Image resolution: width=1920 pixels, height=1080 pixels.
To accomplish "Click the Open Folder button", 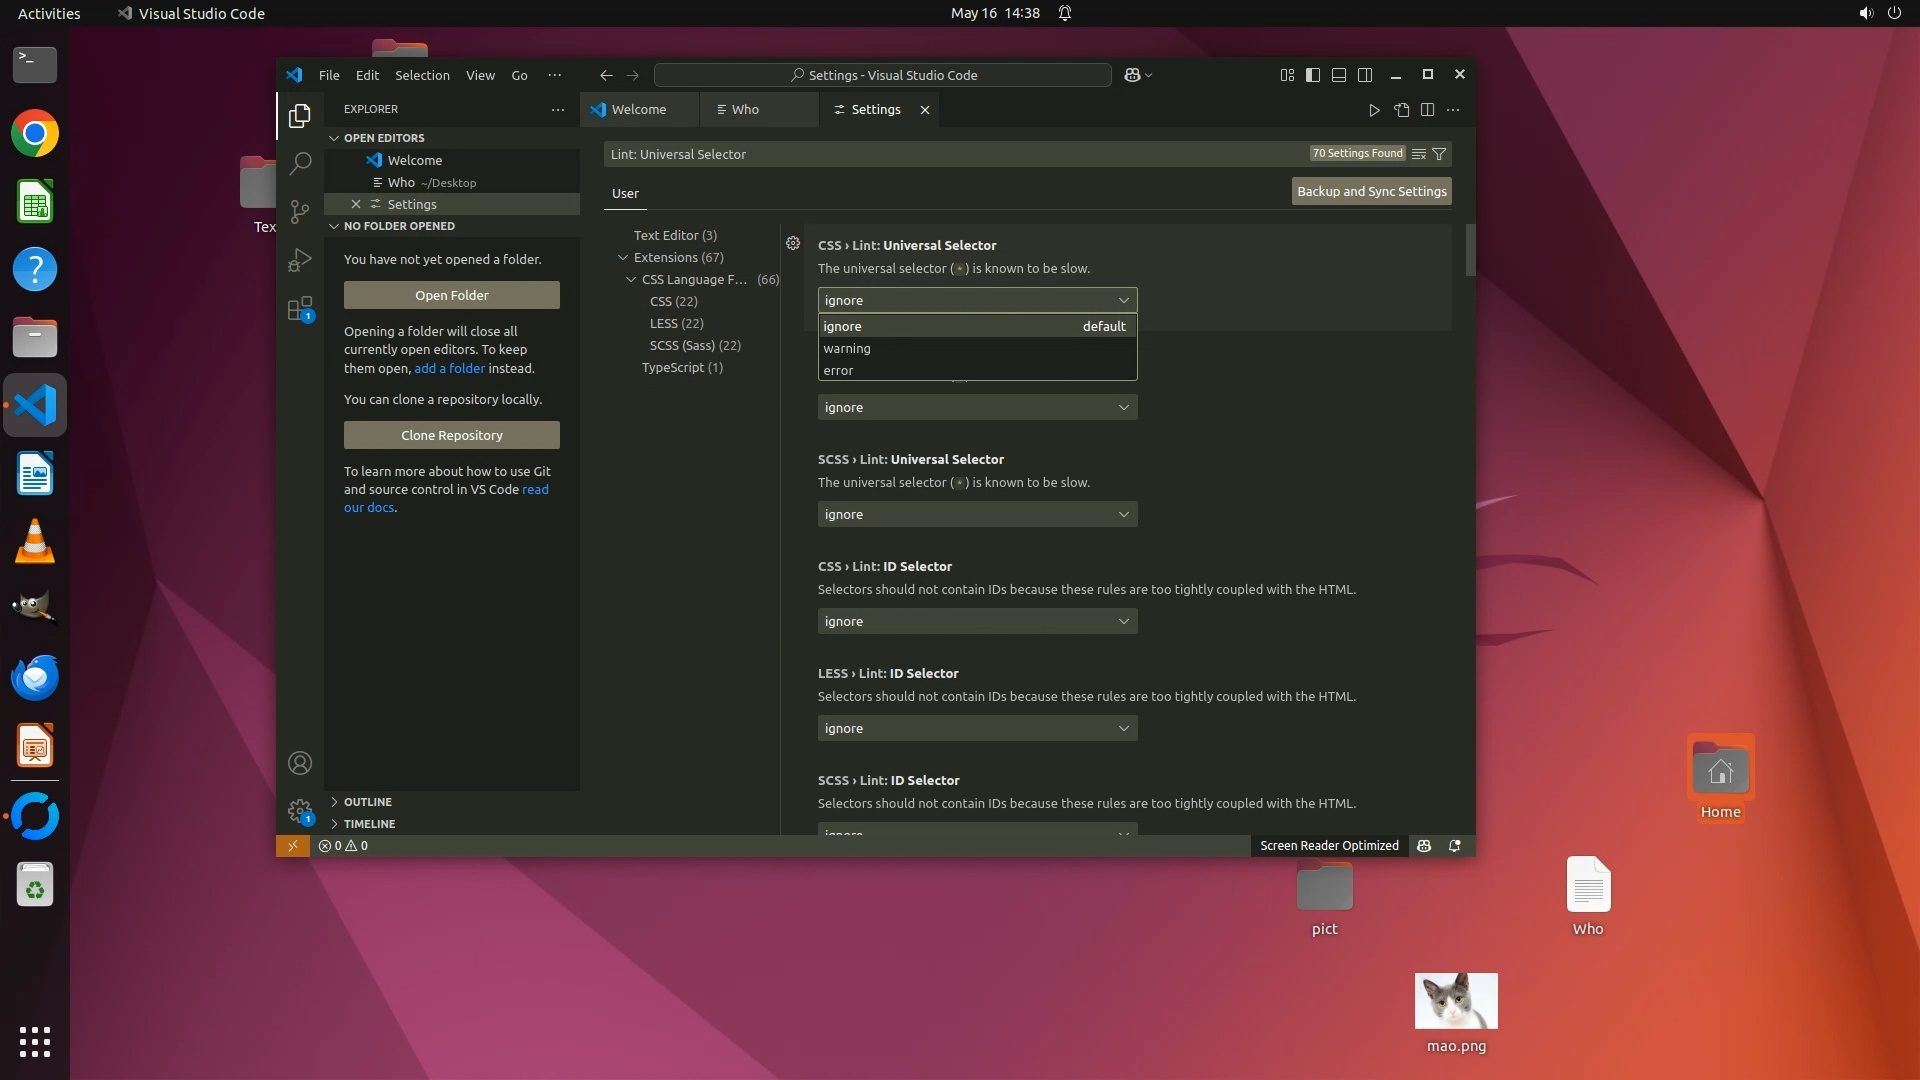I will coord(451,296).
